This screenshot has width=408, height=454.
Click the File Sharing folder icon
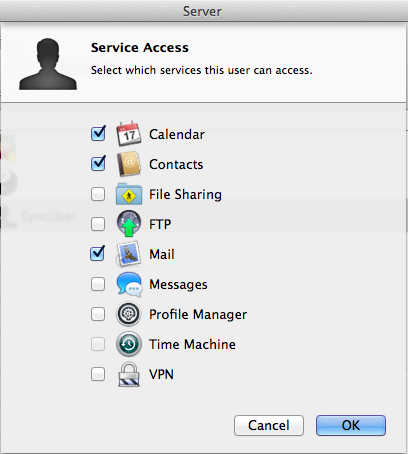pyautogui.click(x=129, y=194)
